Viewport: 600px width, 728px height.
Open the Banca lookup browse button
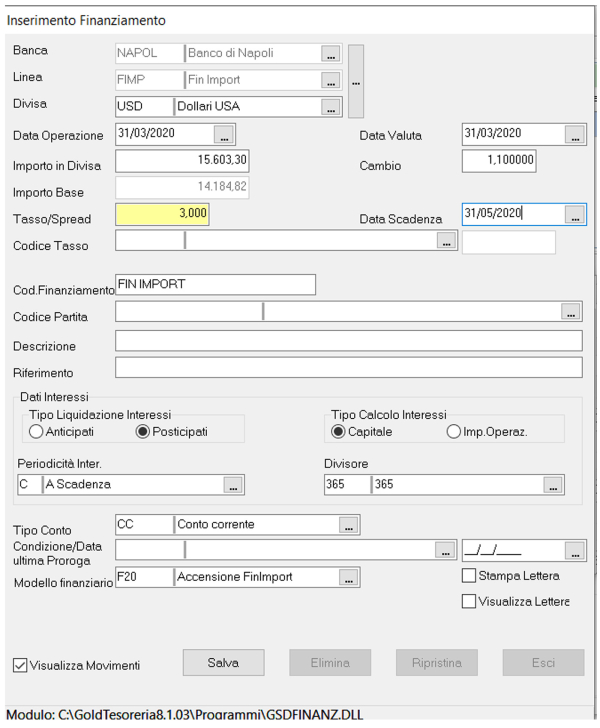(x=331, y=53)
